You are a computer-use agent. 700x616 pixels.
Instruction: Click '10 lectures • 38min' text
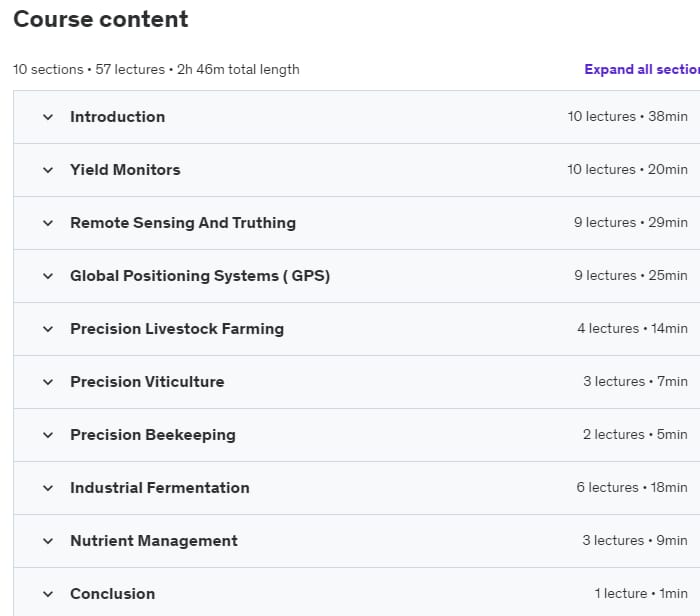pos(627,117)
